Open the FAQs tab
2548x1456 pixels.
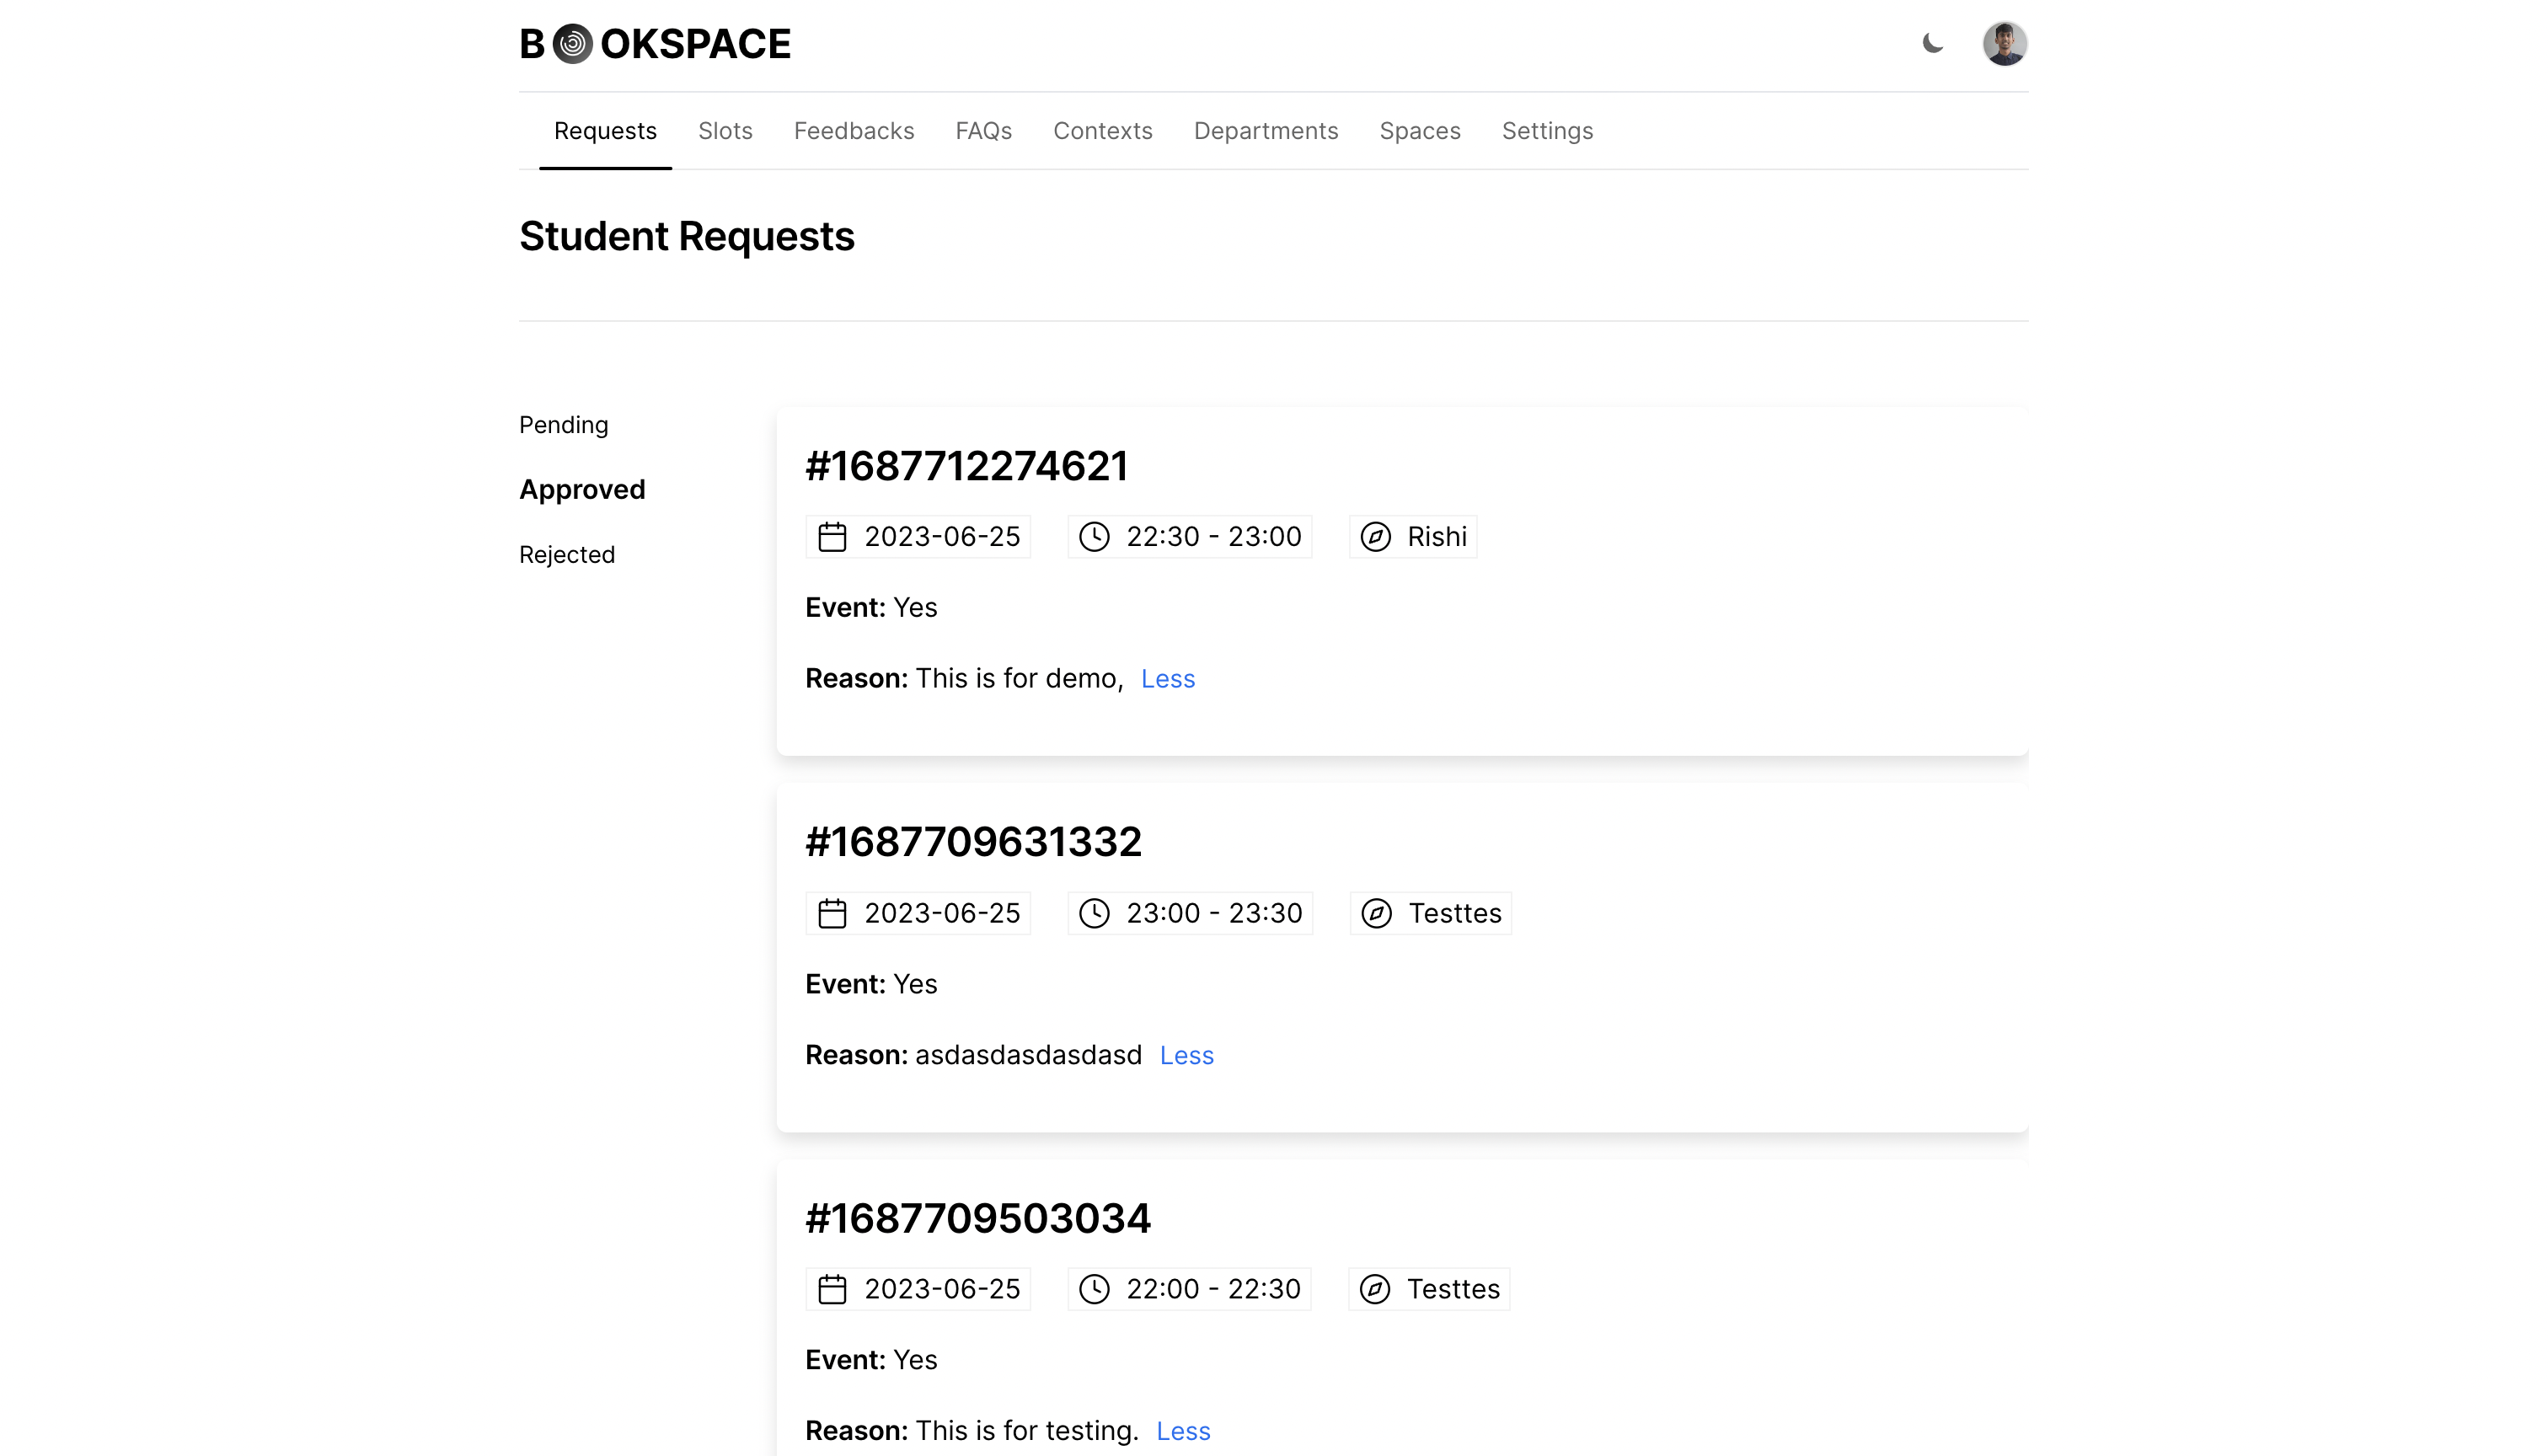(x=983, y=131)
